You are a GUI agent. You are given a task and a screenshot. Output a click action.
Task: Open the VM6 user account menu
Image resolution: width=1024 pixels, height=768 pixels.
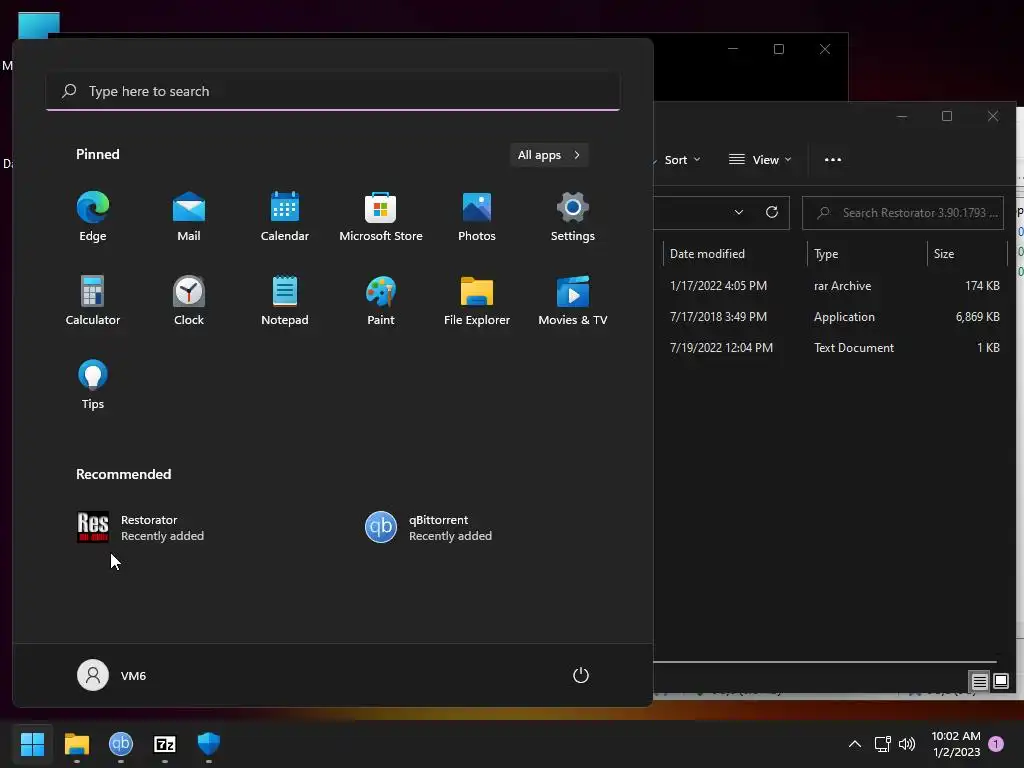[x=112, y=675]
